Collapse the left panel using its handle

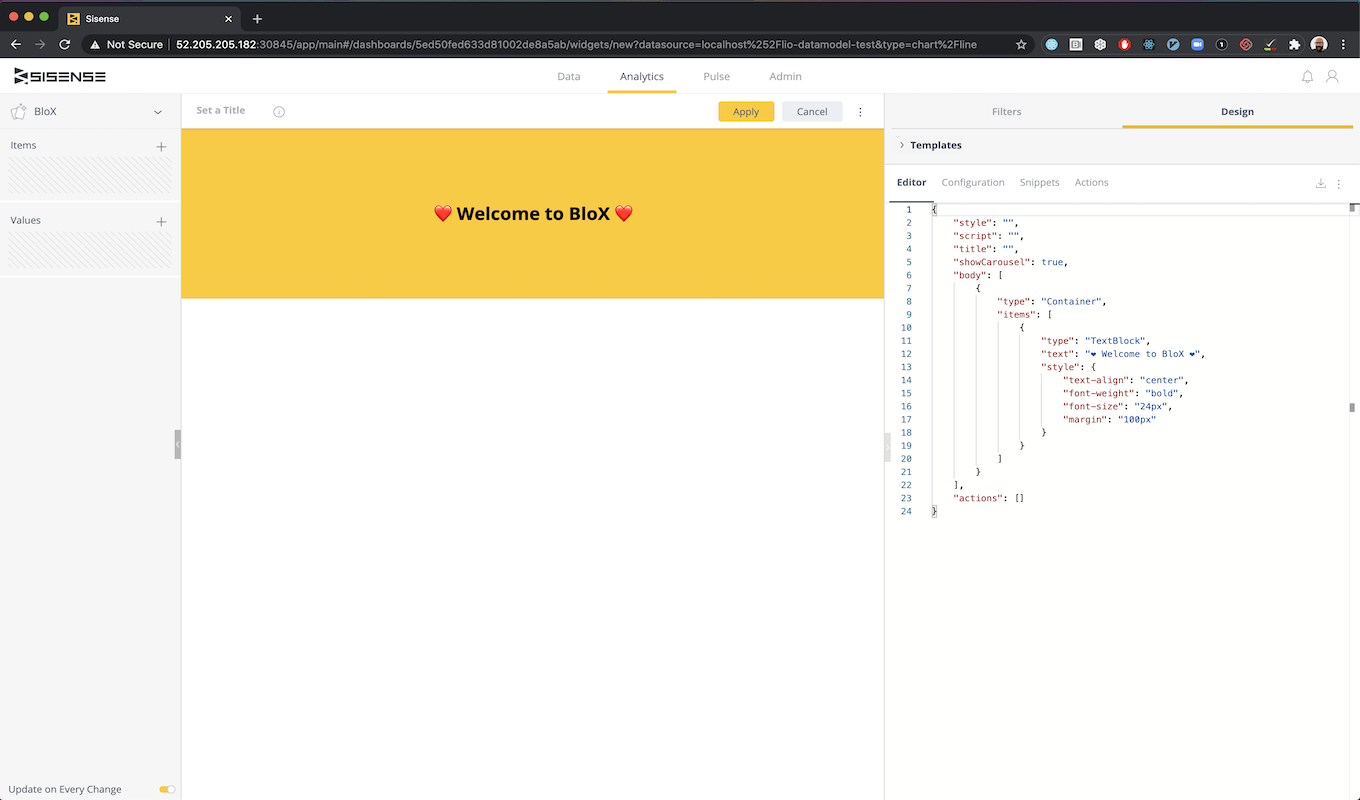(178, 444)
